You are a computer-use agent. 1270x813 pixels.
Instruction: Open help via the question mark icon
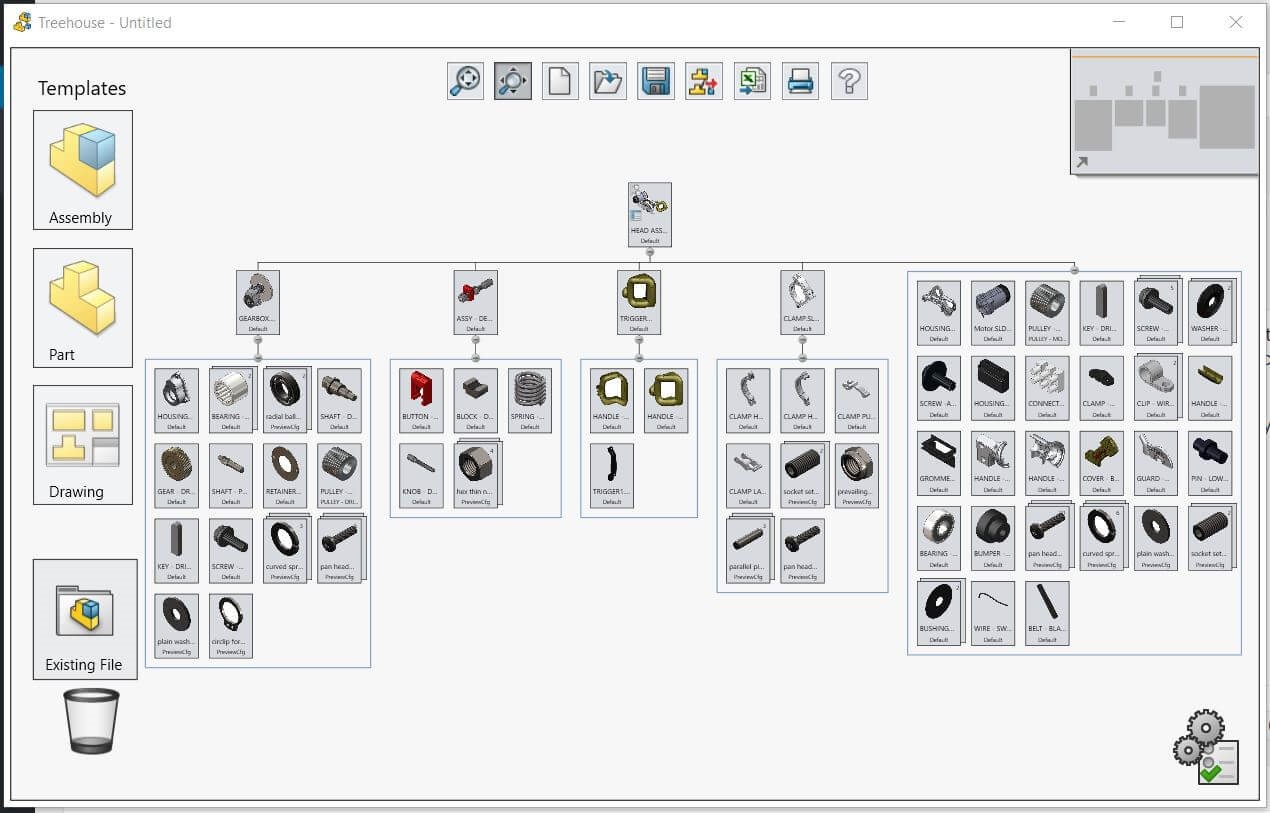[848, 81]
